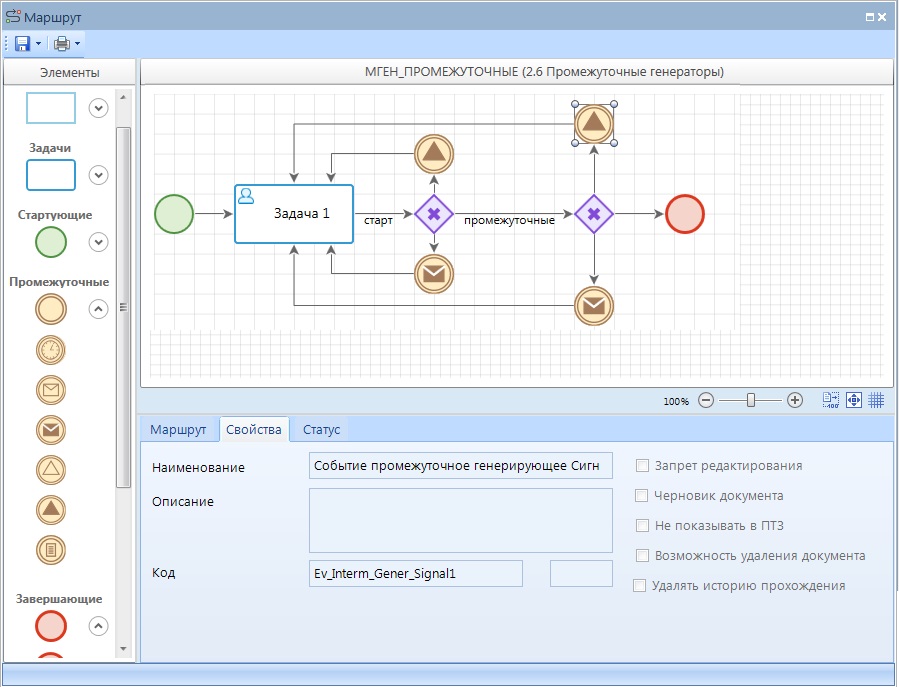Select the filled envelope event in palette

pos(51,430)
